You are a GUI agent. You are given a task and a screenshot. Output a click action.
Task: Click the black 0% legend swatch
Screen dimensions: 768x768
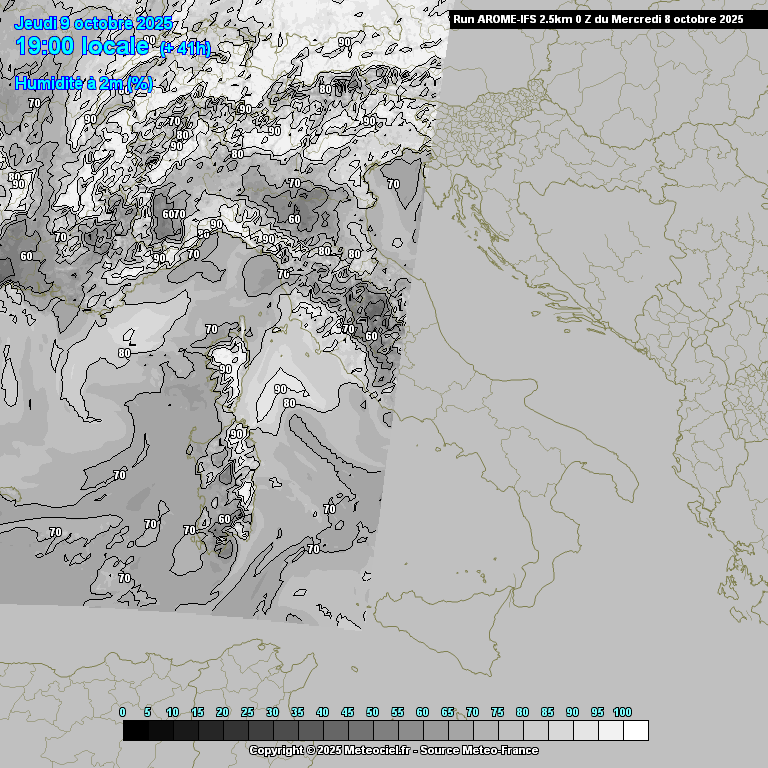tap(135, 731)
